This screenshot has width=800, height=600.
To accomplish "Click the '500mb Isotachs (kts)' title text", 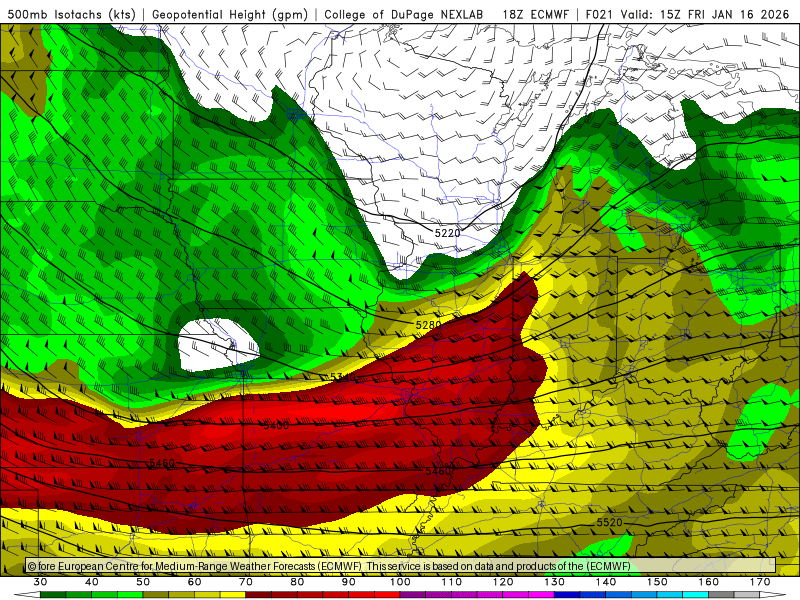I will [71, 14].
